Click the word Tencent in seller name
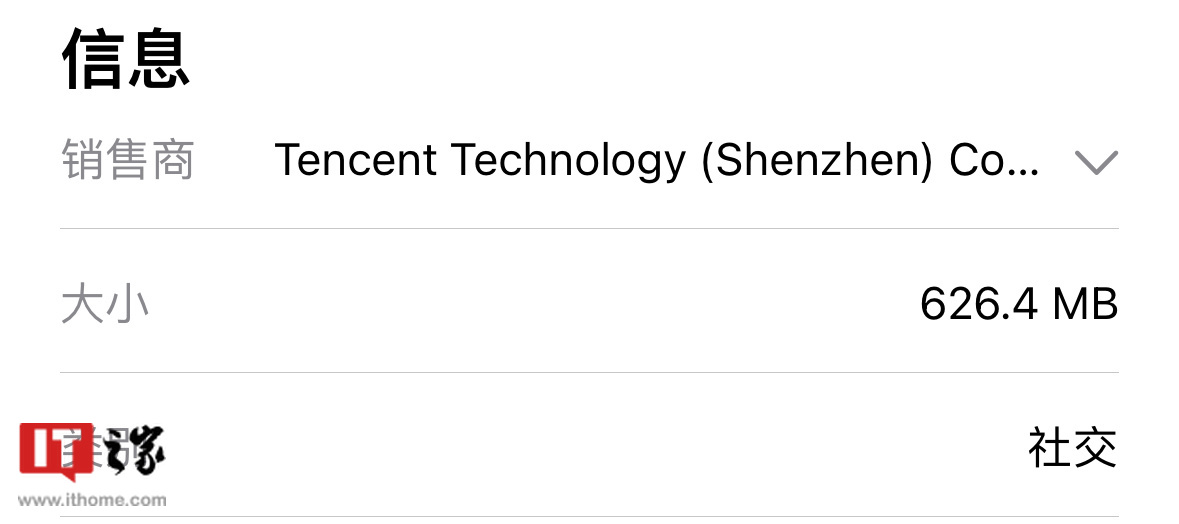 click(x=356, y=159)
